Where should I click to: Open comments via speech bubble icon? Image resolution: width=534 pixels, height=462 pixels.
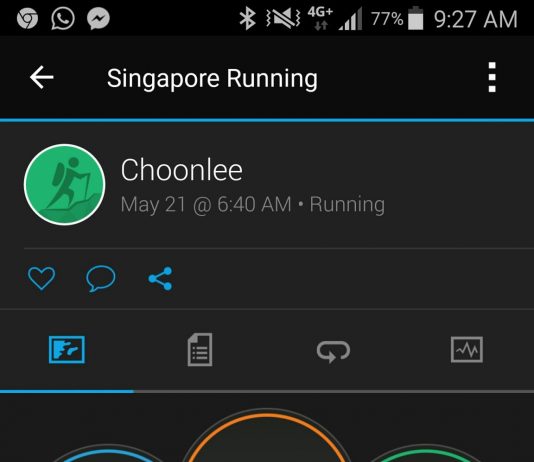tap(101, 278)
